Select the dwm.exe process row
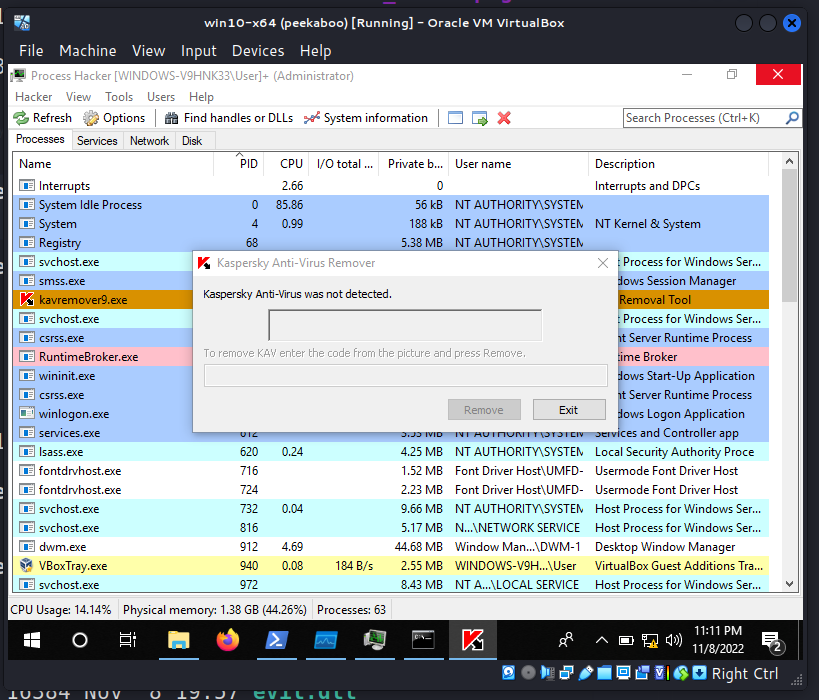819x700 pixels. click(391, 547)
